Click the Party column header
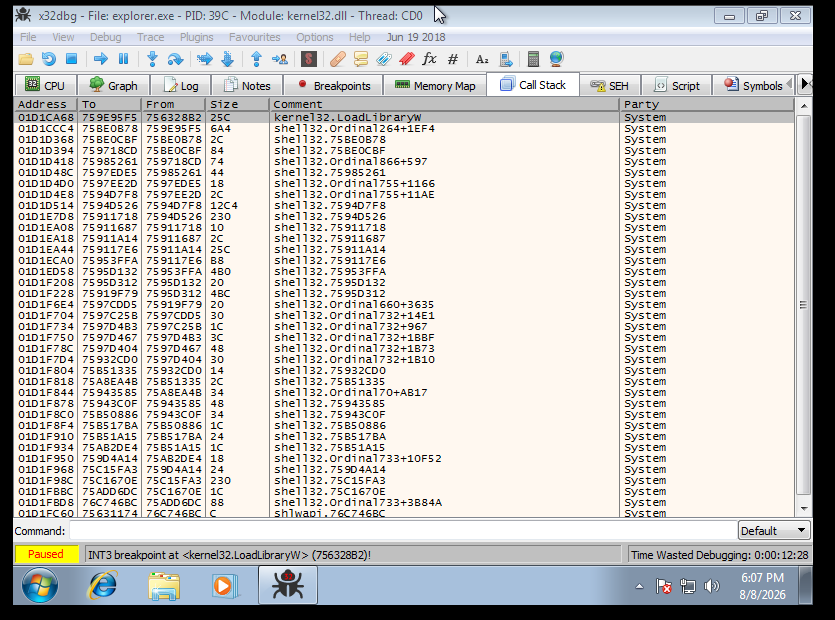 [x=707, y=104]
